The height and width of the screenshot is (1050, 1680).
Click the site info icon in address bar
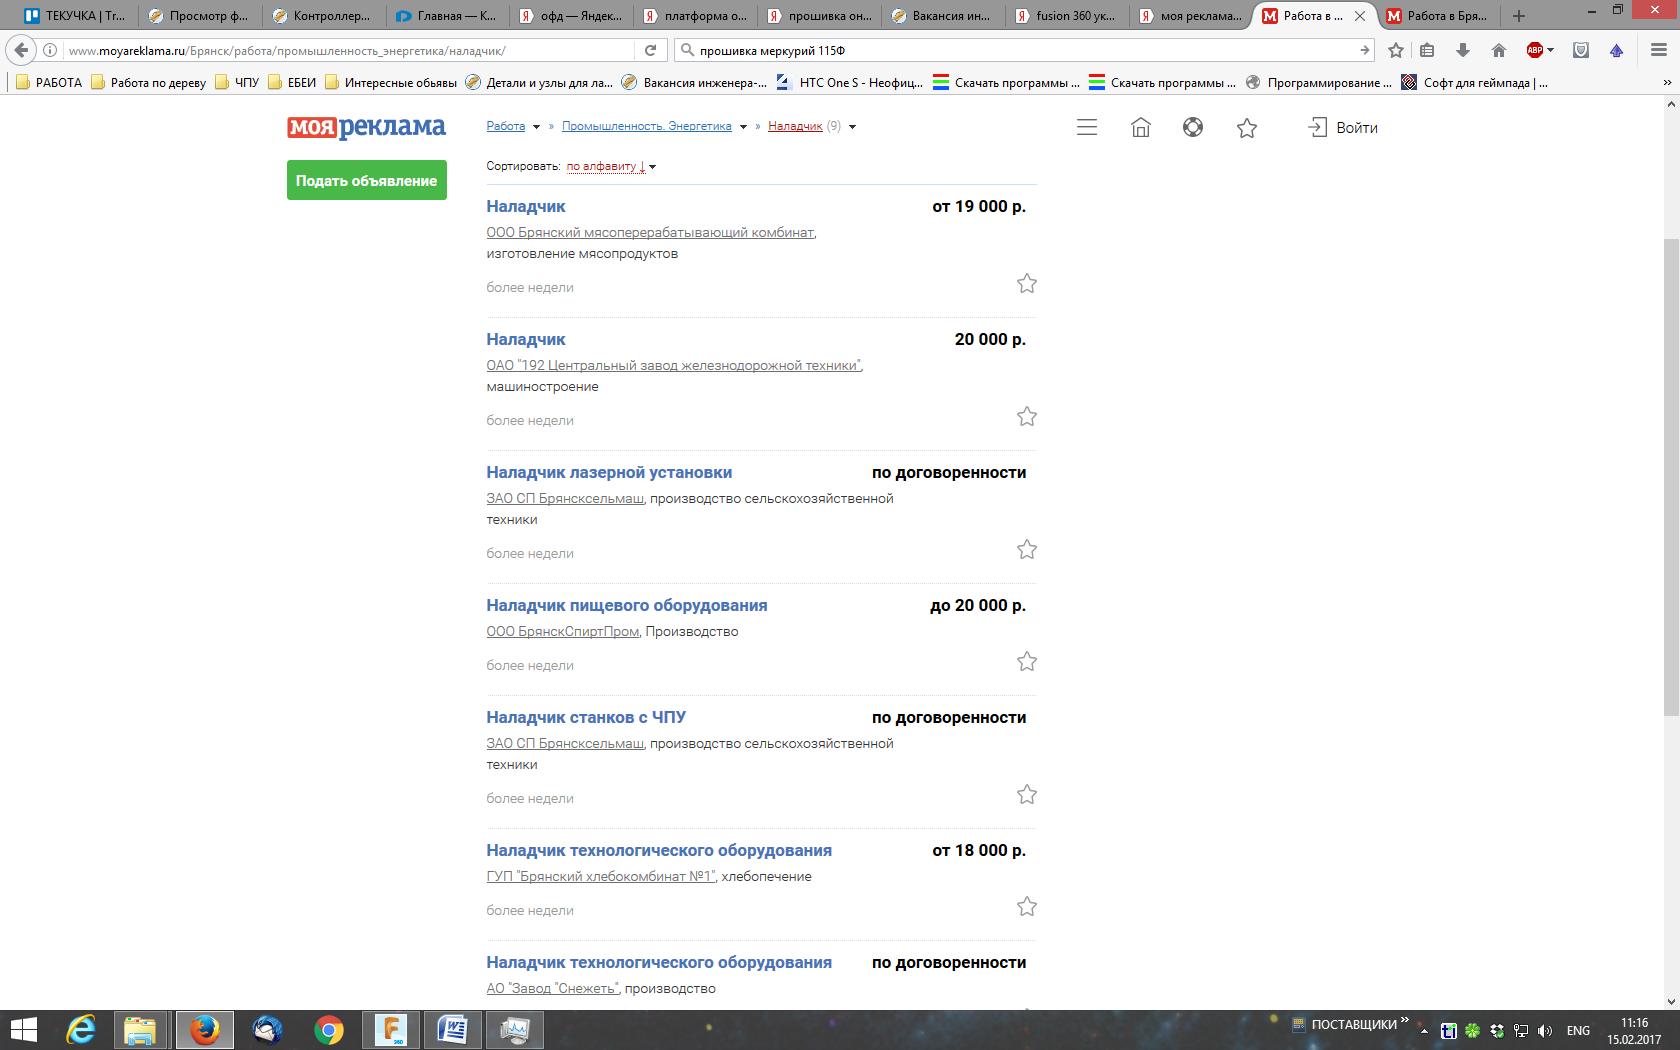coord(50,50)
